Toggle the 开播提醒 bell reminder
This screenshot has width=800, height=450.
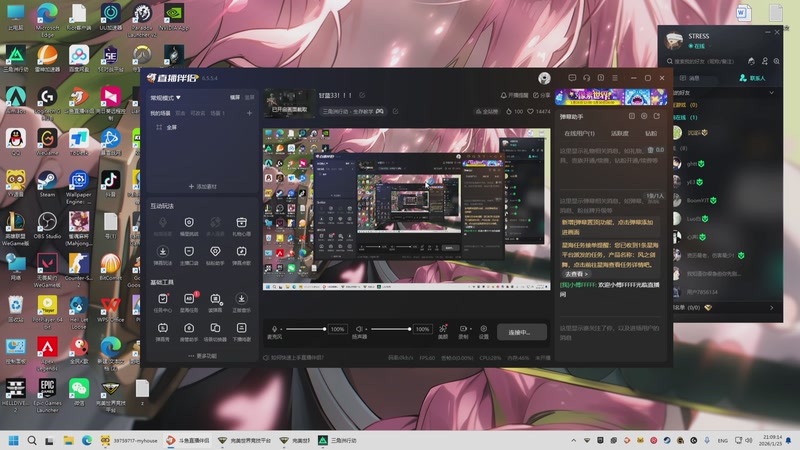click(514, 95)
